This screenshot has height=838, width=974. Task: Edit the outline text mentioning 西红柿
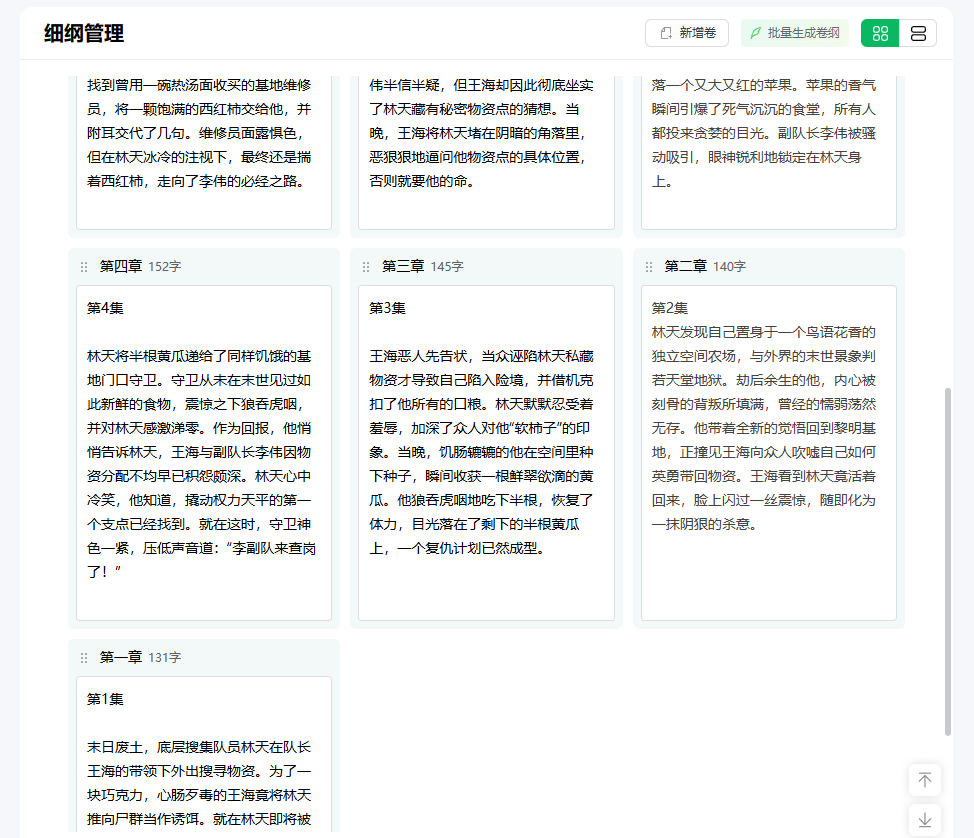click(204, 152)
